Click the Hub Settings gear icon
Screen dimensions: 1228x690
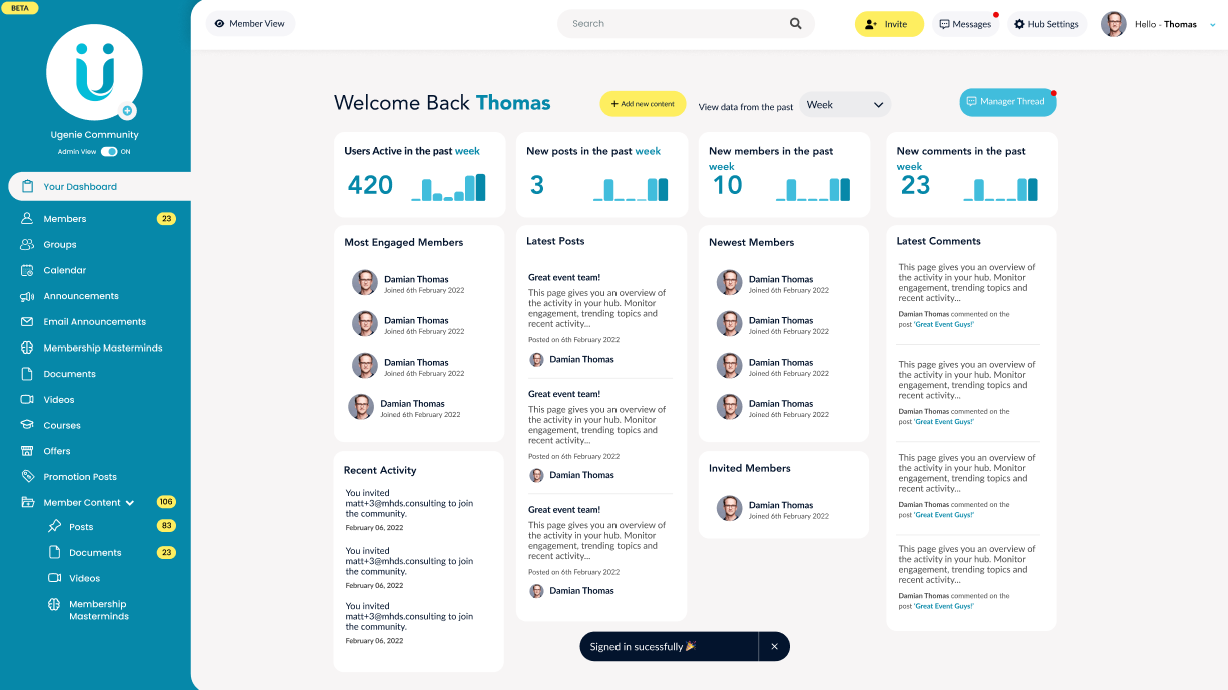(1019, 24)
